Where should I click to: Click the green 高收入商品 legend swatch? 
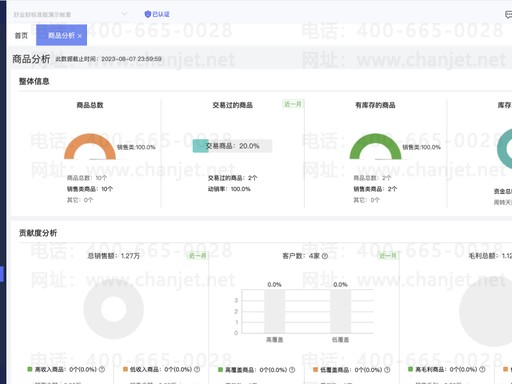pos(30,369)
